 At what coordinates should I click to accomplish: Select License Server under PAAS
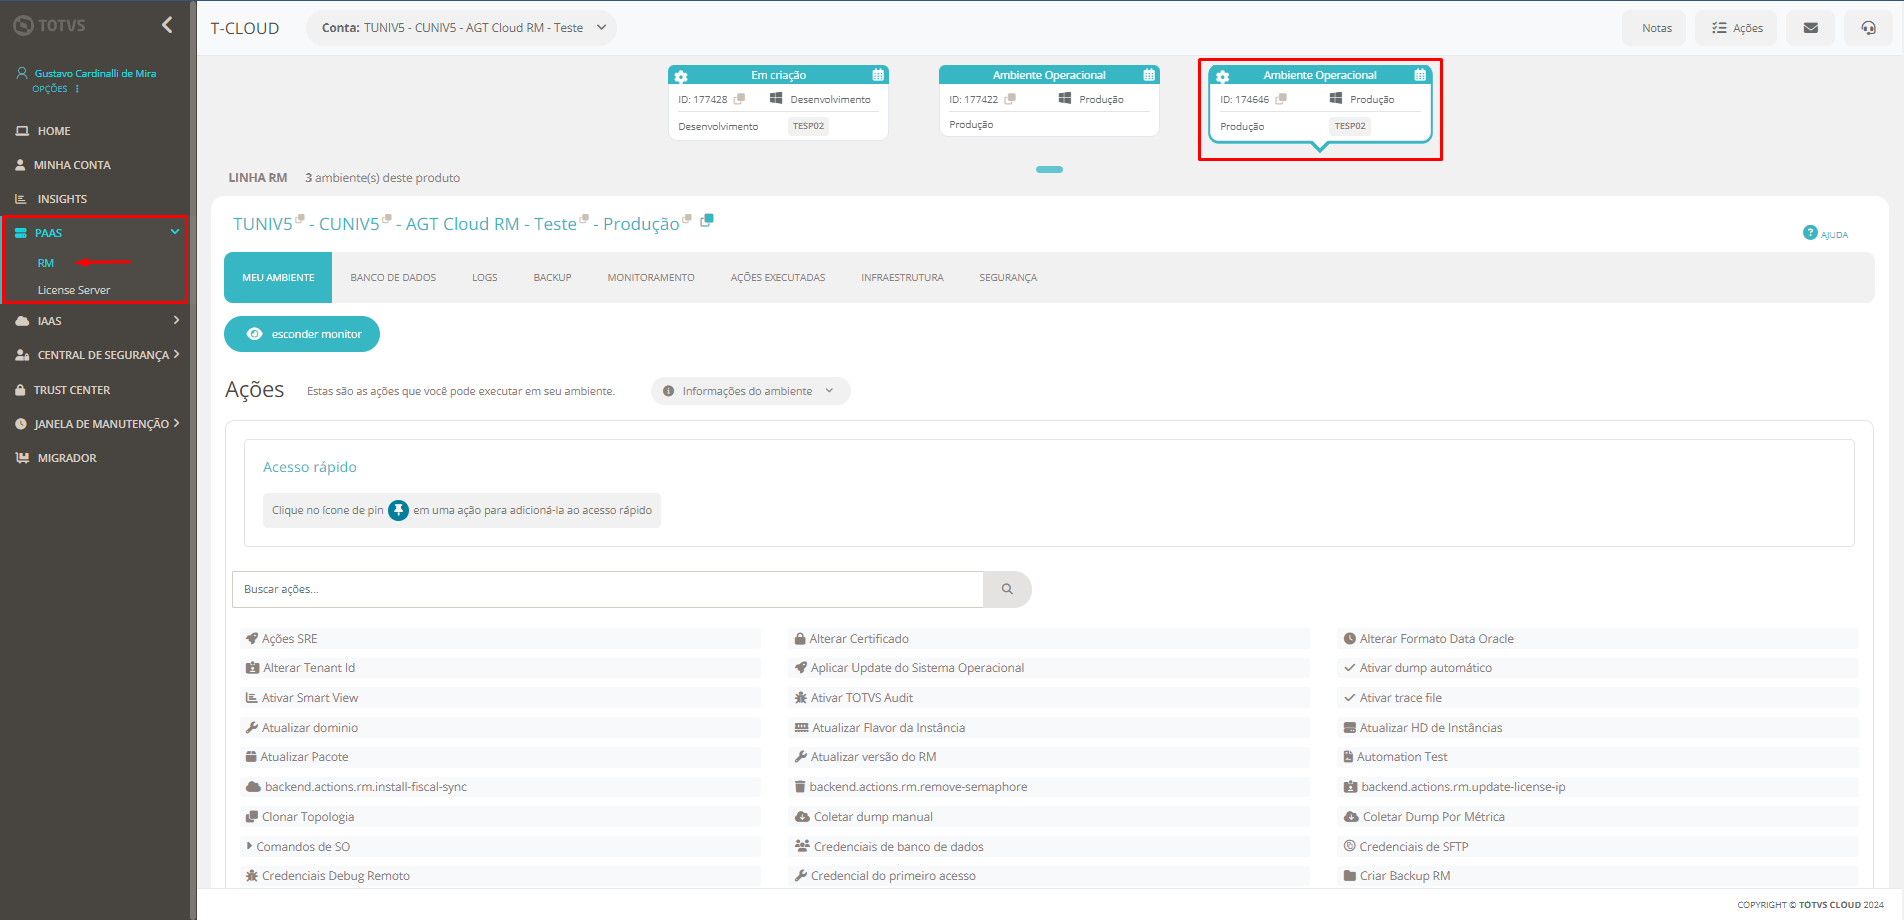[74, 290]
